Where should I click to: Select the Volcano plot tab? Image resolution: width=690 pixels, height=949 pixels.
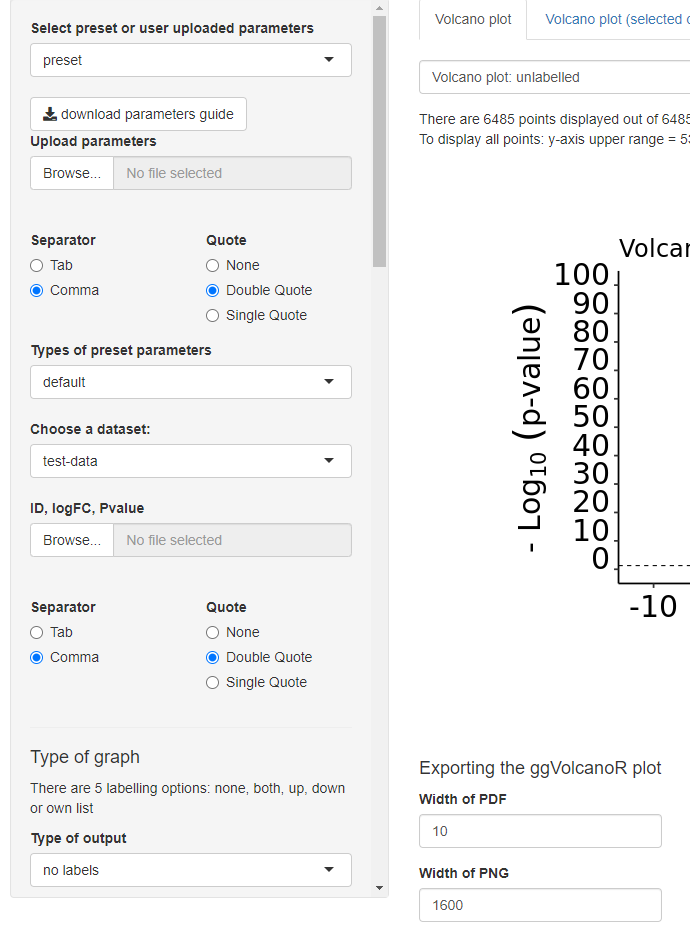[473, 19]
